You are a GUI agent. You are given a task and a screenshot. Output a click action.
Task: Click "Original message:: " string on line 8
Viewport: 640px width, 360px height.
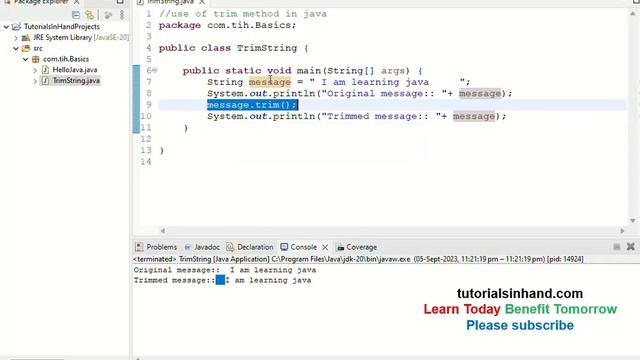384,94
